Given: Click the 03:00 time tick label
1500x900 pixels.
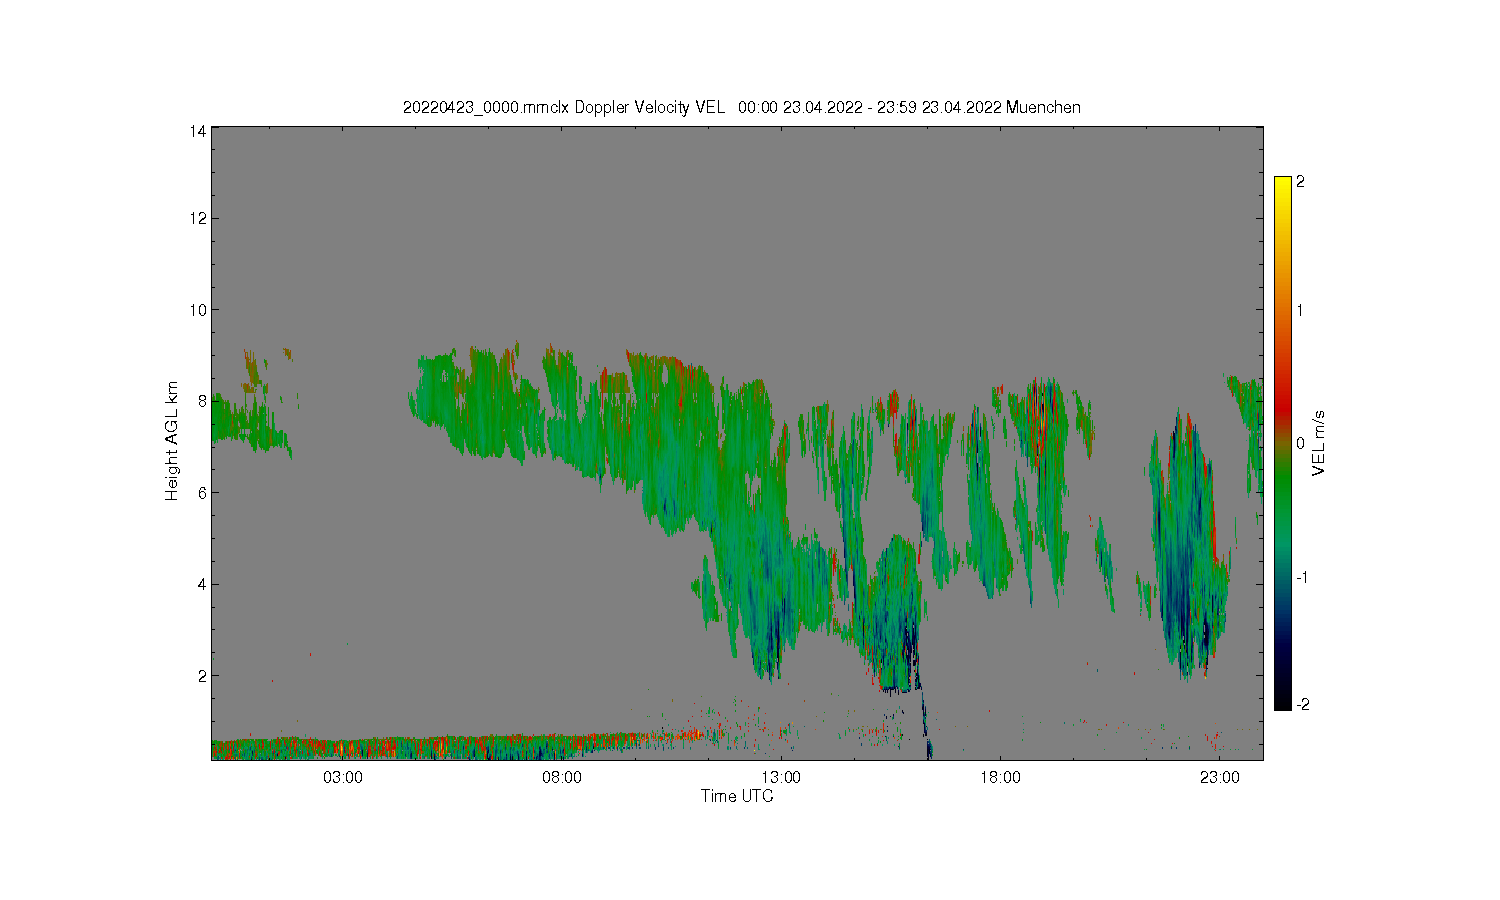Looking at the screenshot, I should pyautogui.click(x=342, y=778).
